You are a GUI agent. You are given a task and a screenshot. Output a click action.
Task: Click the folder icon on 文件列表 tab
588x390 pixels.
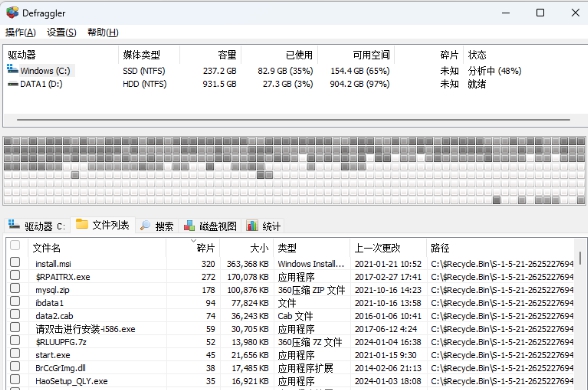coord(82,224)
